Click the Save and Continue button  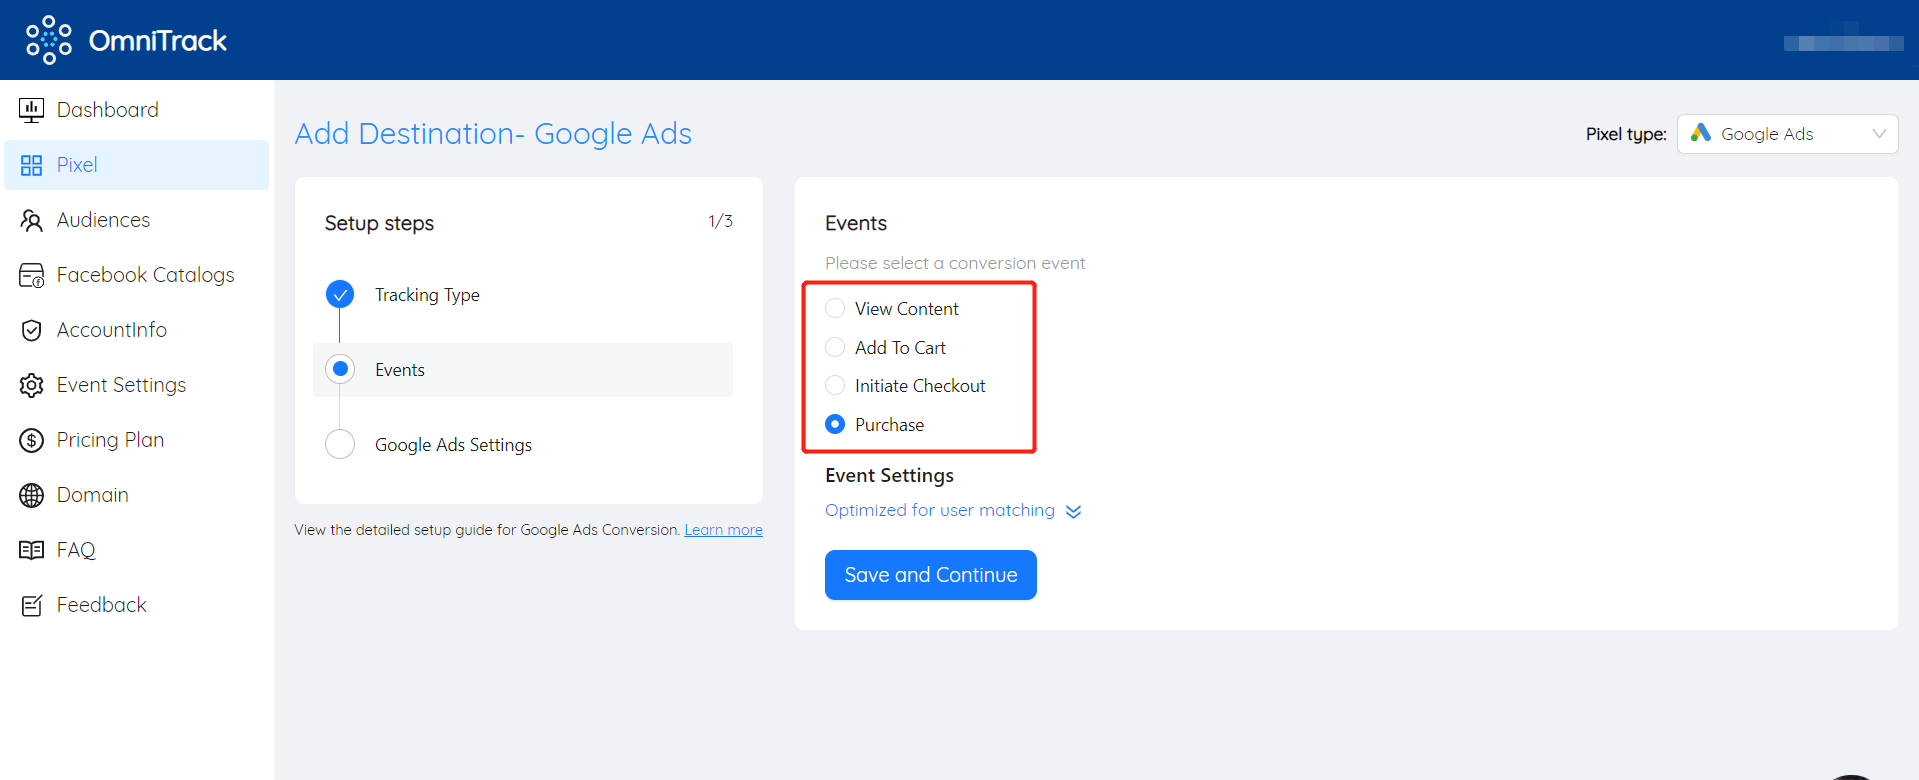click(x=930, y=575)
